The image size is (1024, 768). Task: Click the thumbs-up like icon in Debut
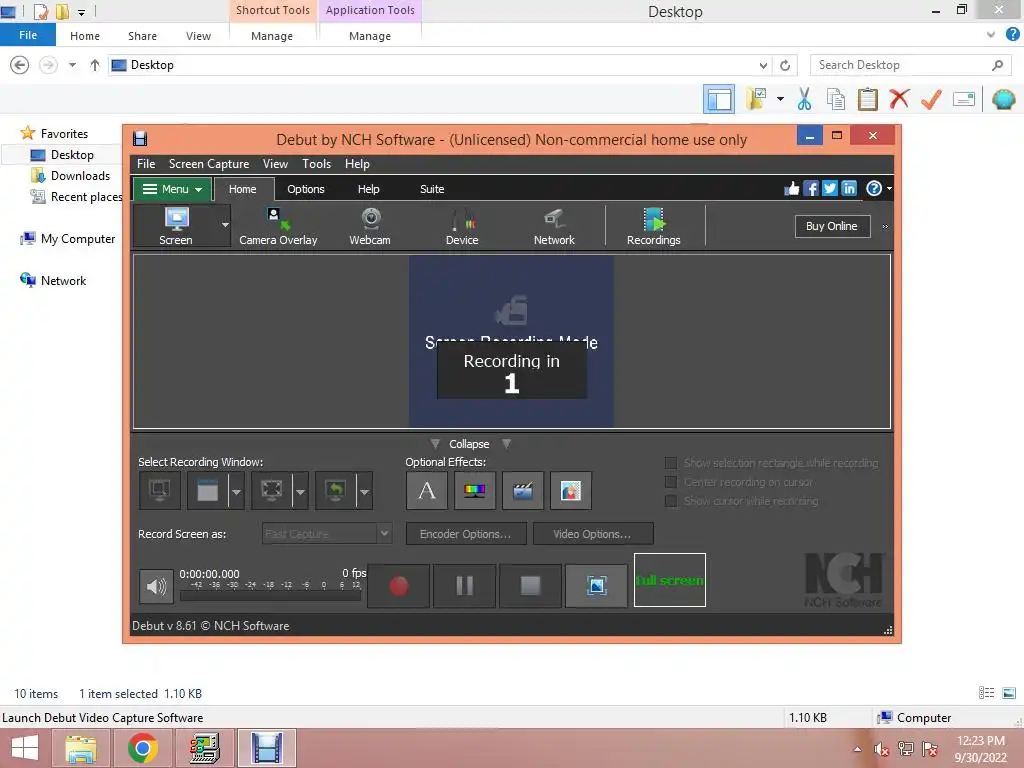[x=792, y=189]
